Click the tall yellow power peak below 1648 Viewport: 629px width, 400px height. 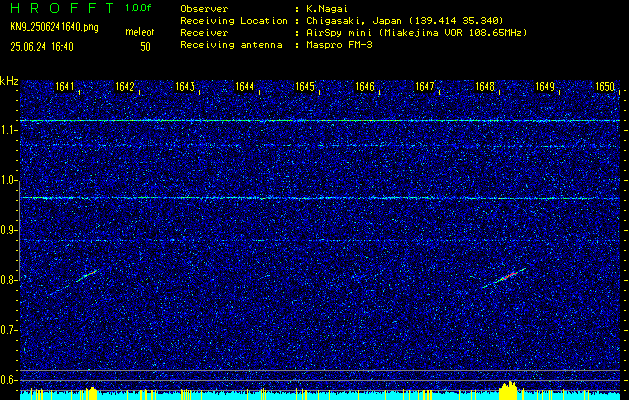pyautogui.click(x=508, y=390)
